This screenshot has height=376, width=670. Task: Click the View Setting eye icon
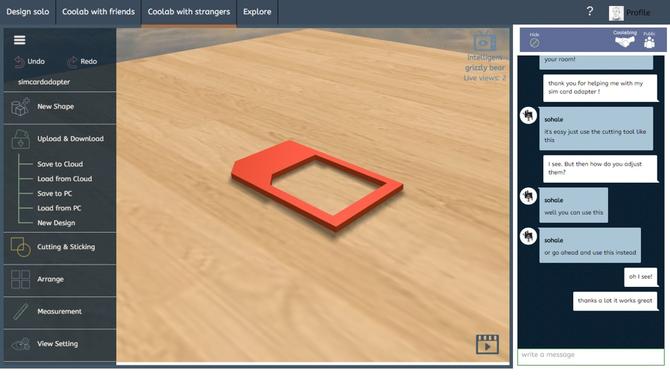21,344
